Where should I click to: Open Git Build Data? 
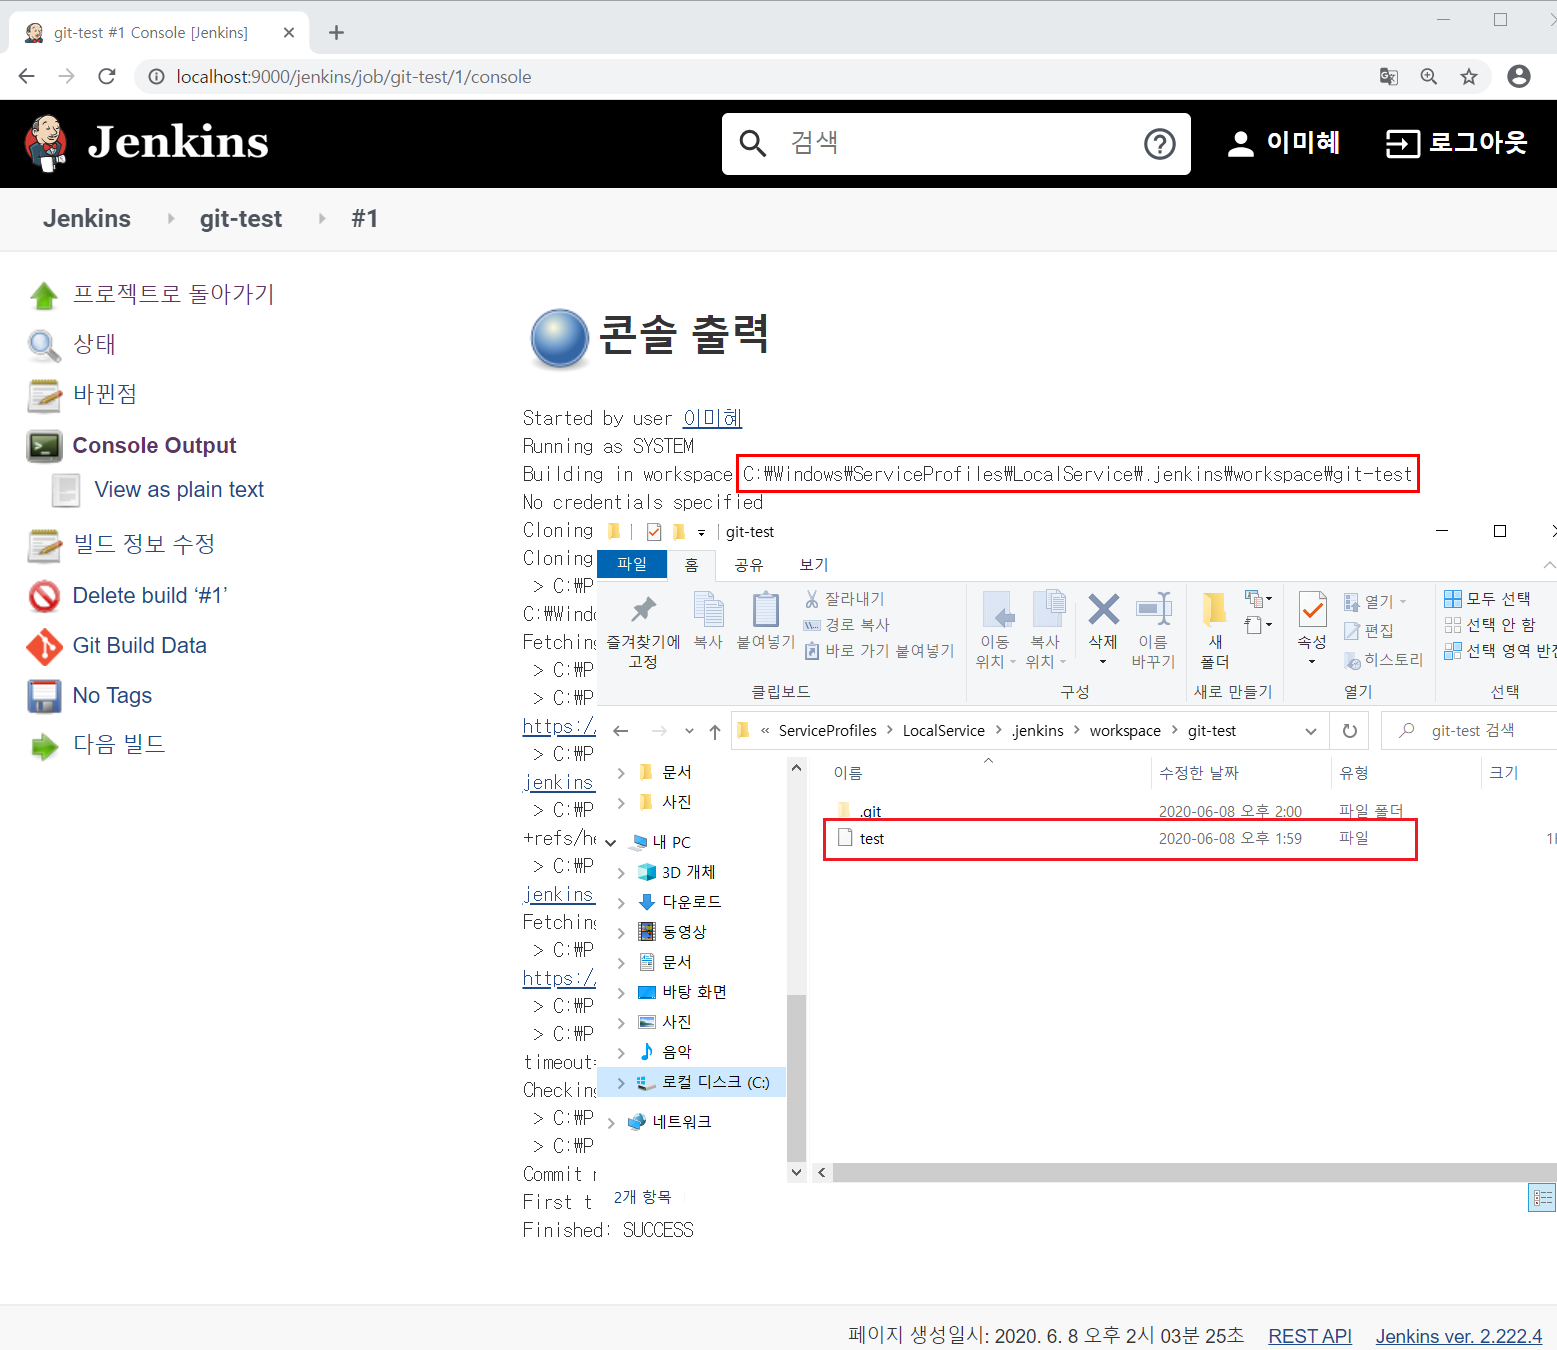point(139,646)
